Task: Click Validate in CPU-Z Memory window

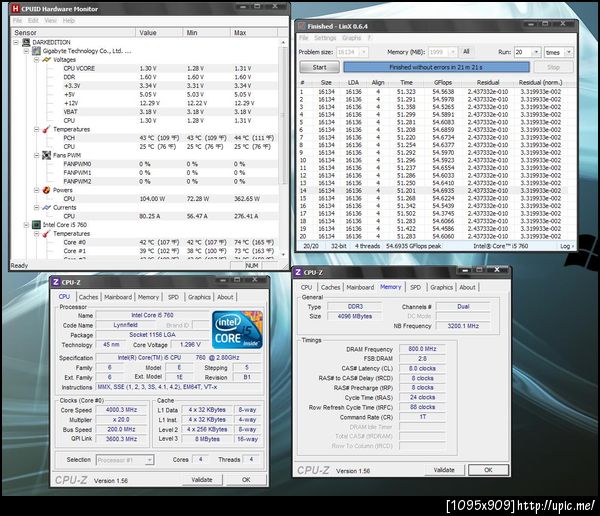Action: click(444, 470)
